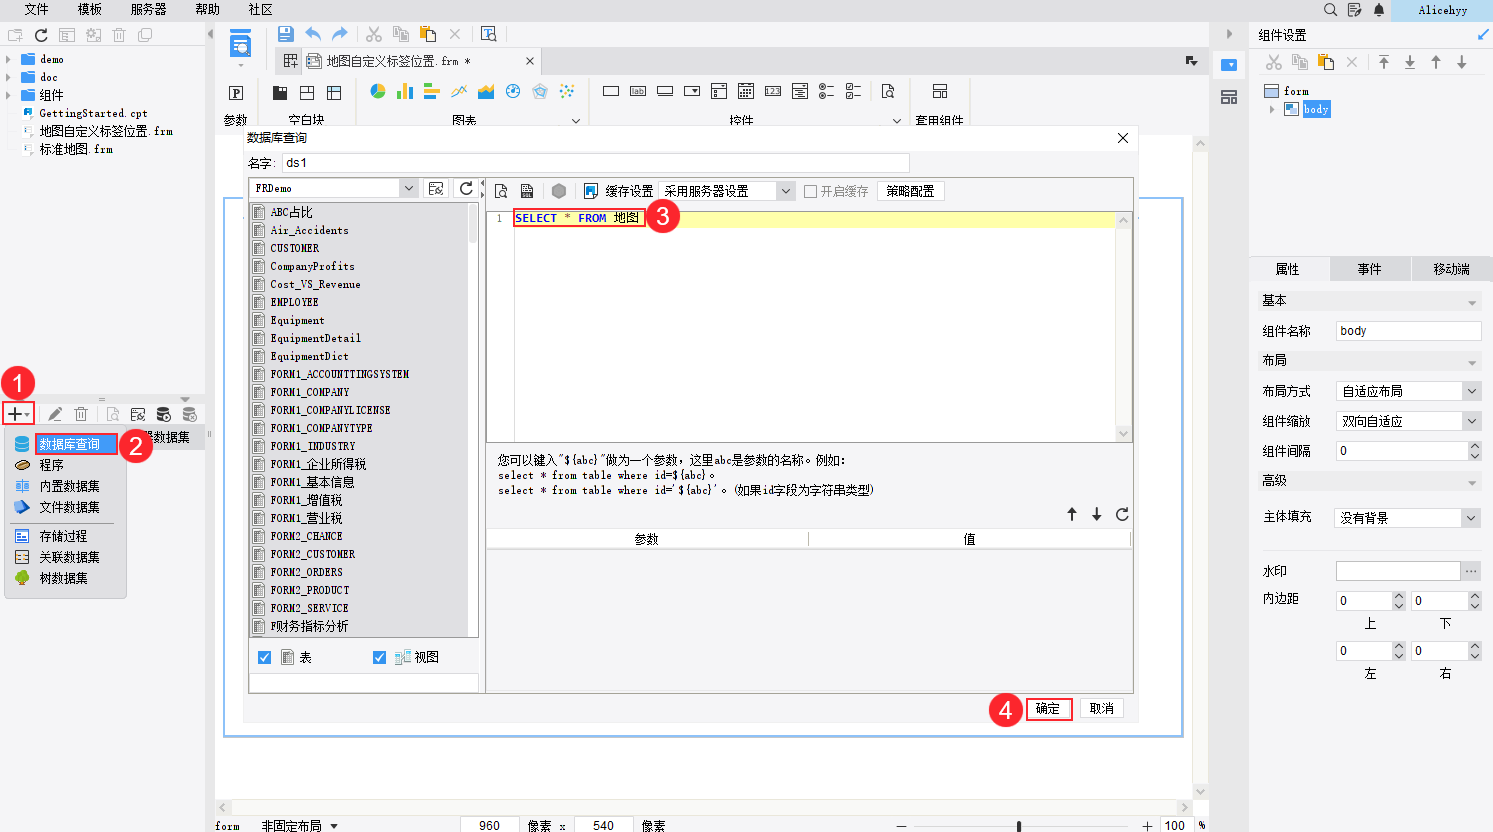1493x832 pixels.
Task: Click the save icon in the top toolbar
Action: [x=285, y=34]
